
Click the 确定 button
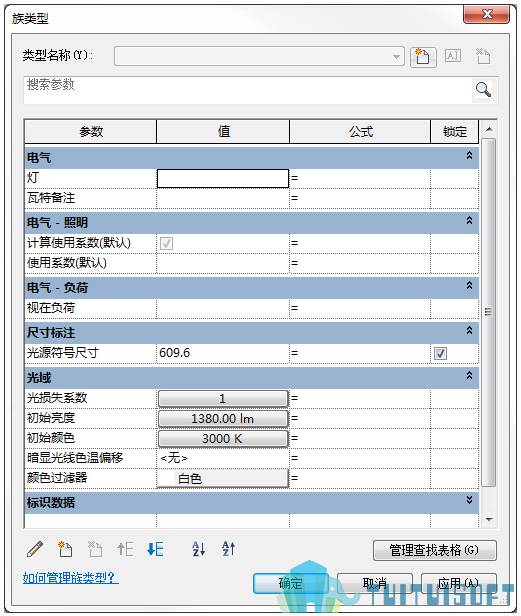[x=290, y=583]
